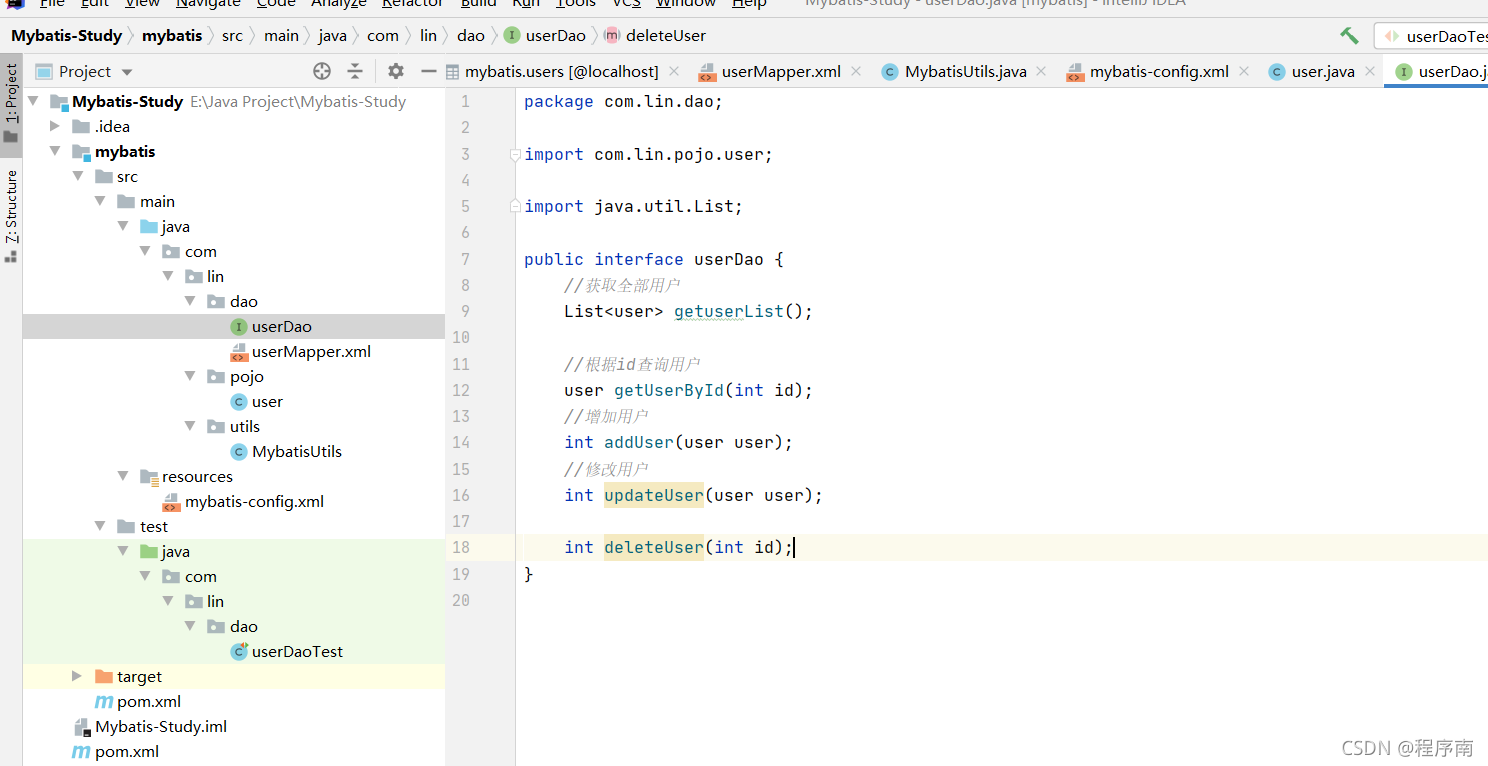Expand the target folder
The image size is (1488, 766).
[77, 676]
